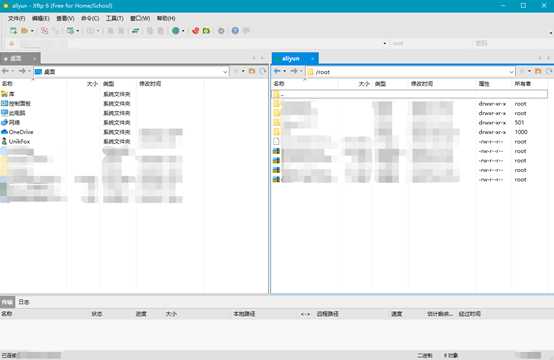Click the green Xftp window icon
Viewport: 554px width, 360px height.
point(206,31)
